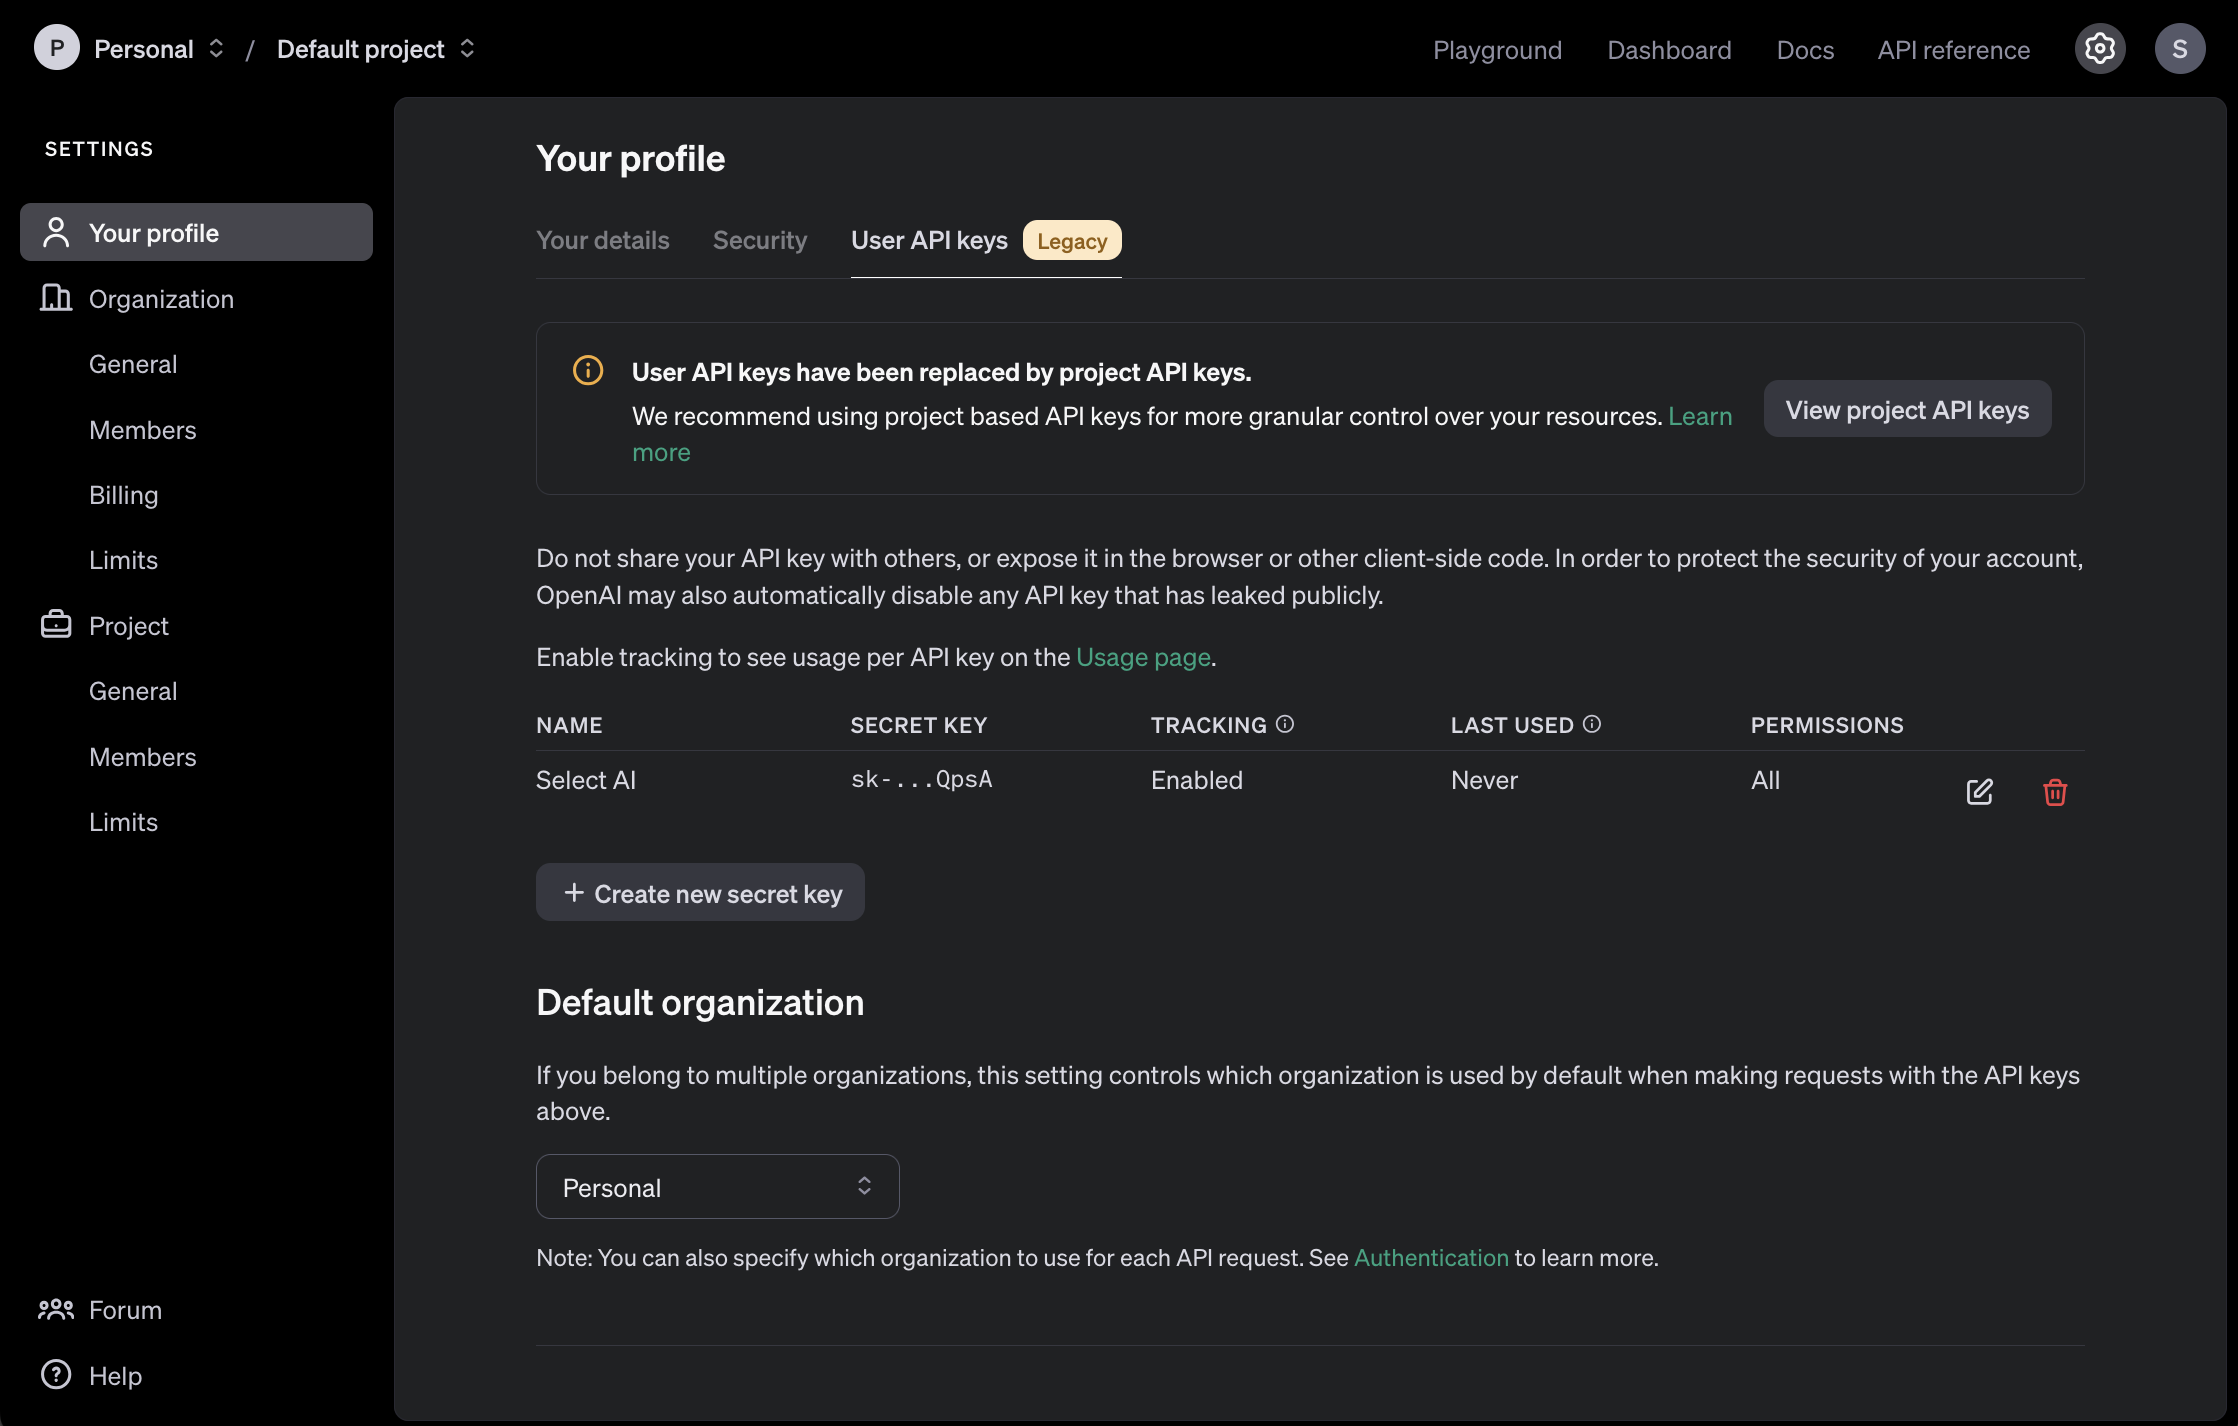
Task: Open Billing under Organization settings
Action: point(123,495)
